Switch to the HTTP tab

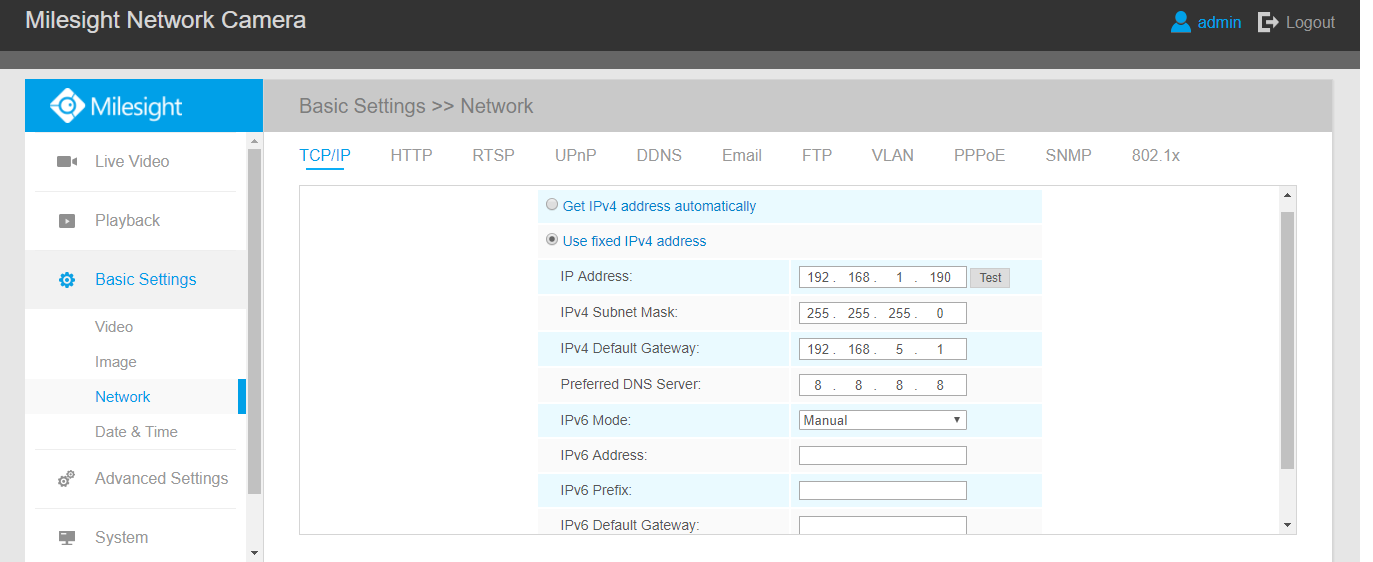pyautogui.click(x=411, y=156)
